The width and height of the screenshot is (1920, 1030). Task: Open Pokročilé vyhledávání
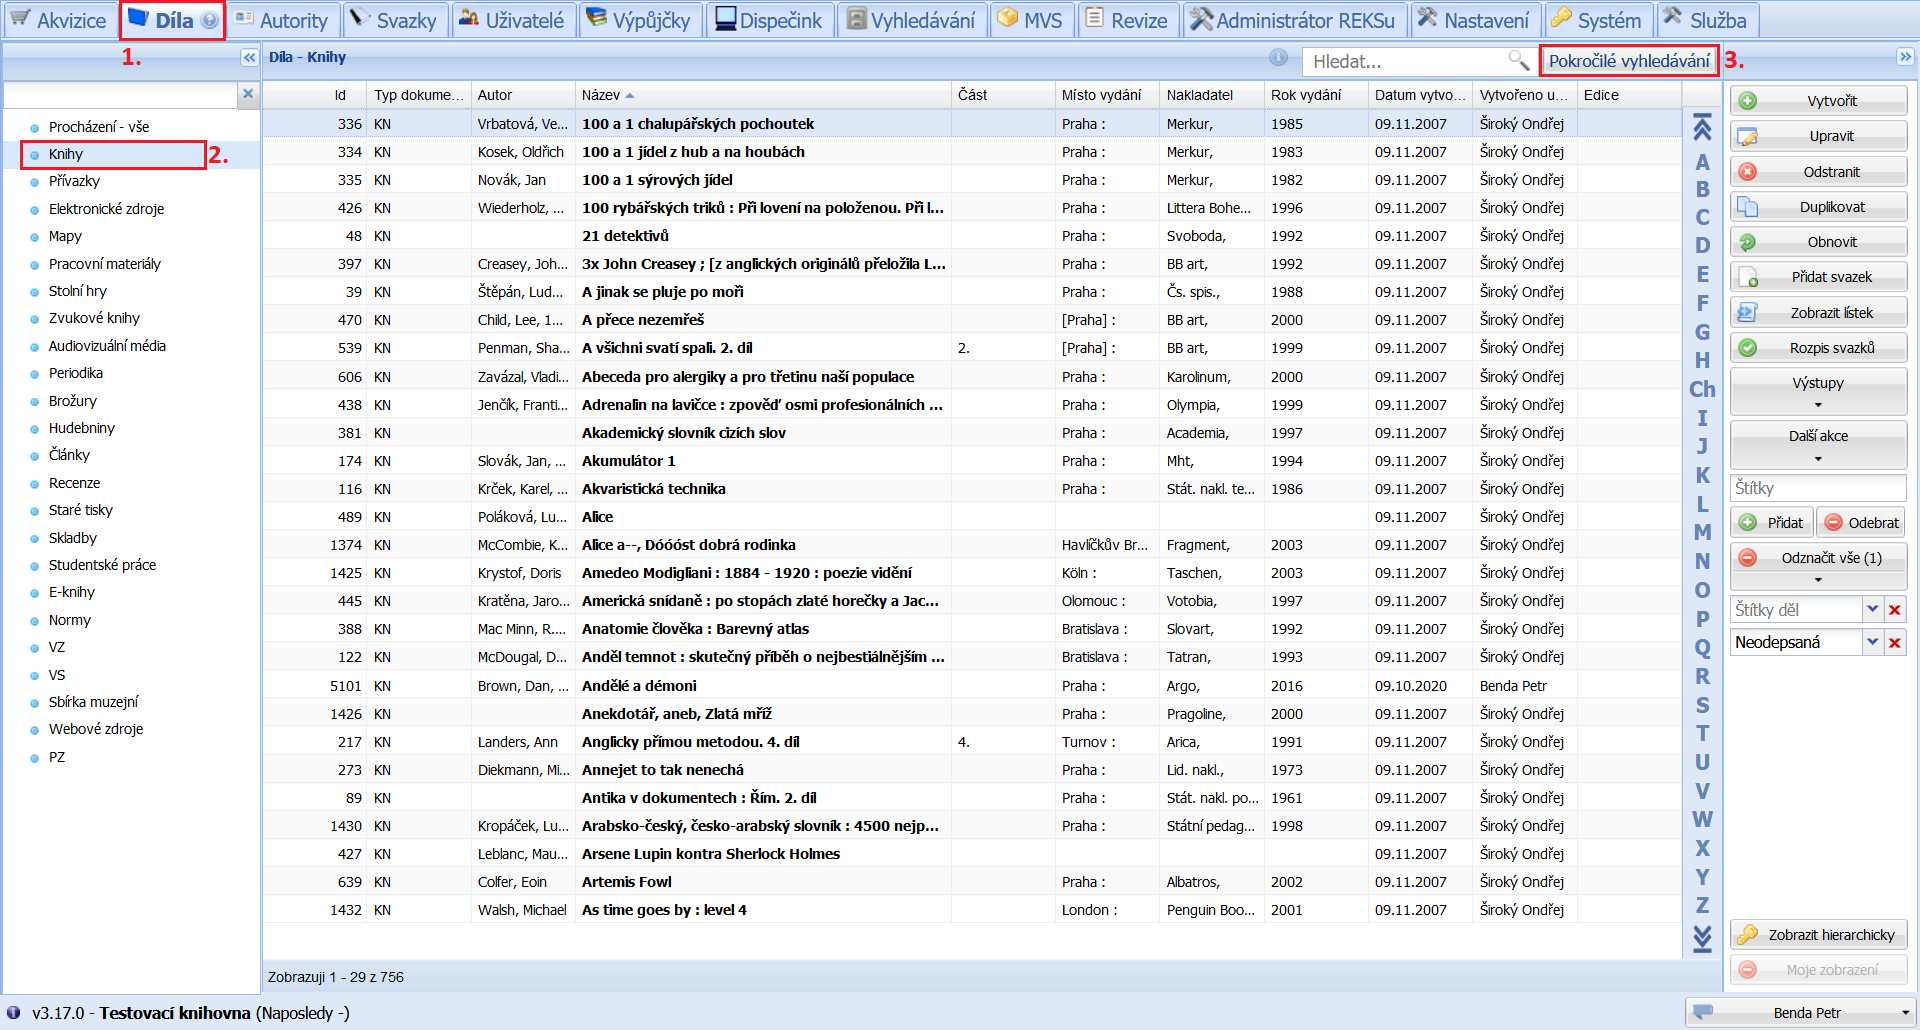click(x=1629, y=61)
